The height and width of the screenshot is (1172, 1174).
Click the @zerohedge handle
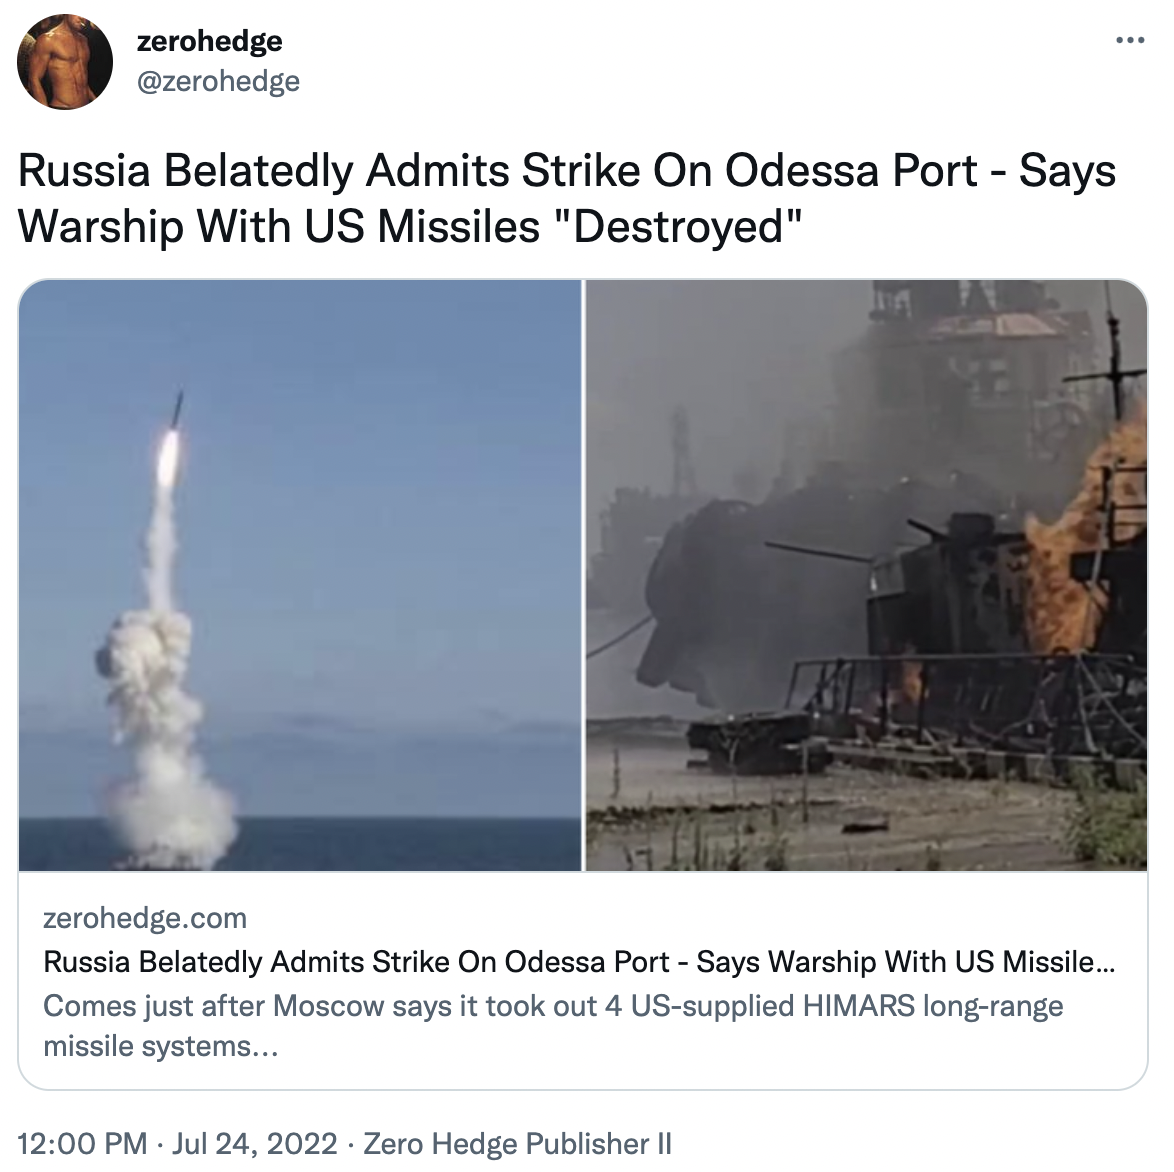pyautogui.click(x=218, y=81)
